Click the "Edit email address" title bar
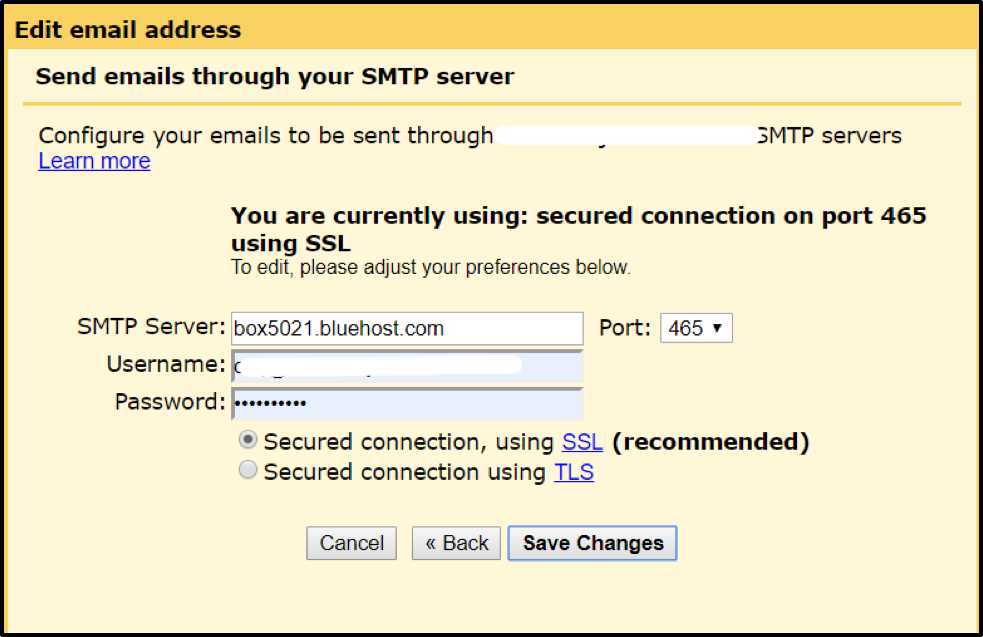 (128, 30)
